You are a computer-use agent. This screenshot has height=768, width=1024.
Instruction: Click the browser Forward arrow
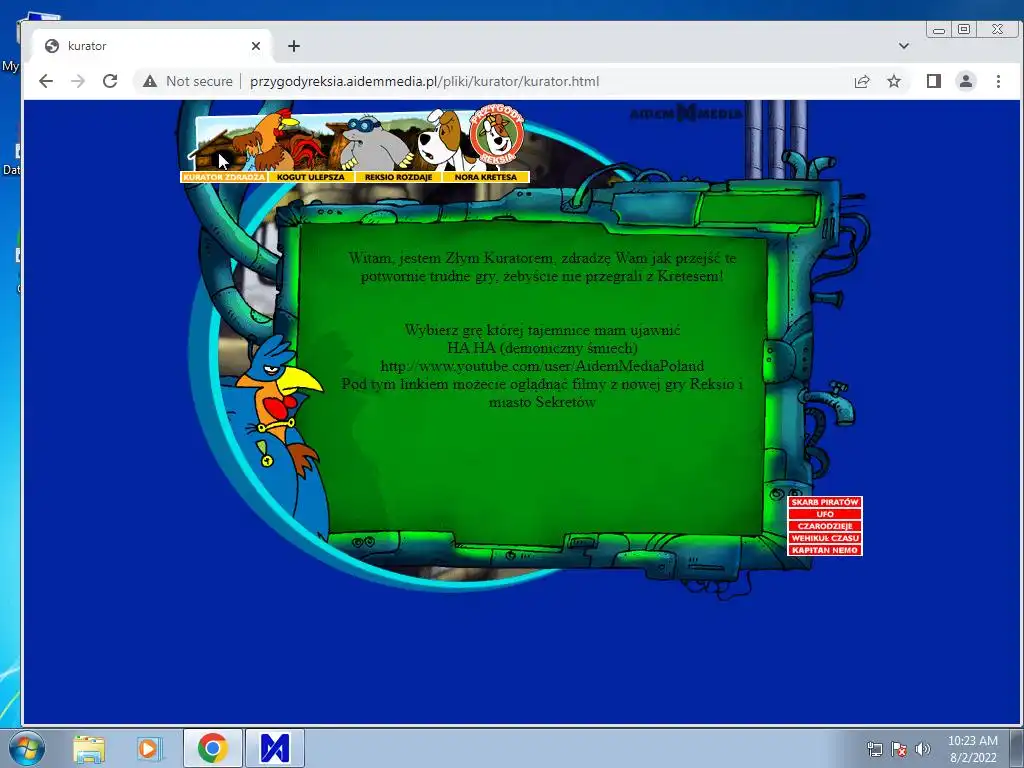[x=78, y=81]
